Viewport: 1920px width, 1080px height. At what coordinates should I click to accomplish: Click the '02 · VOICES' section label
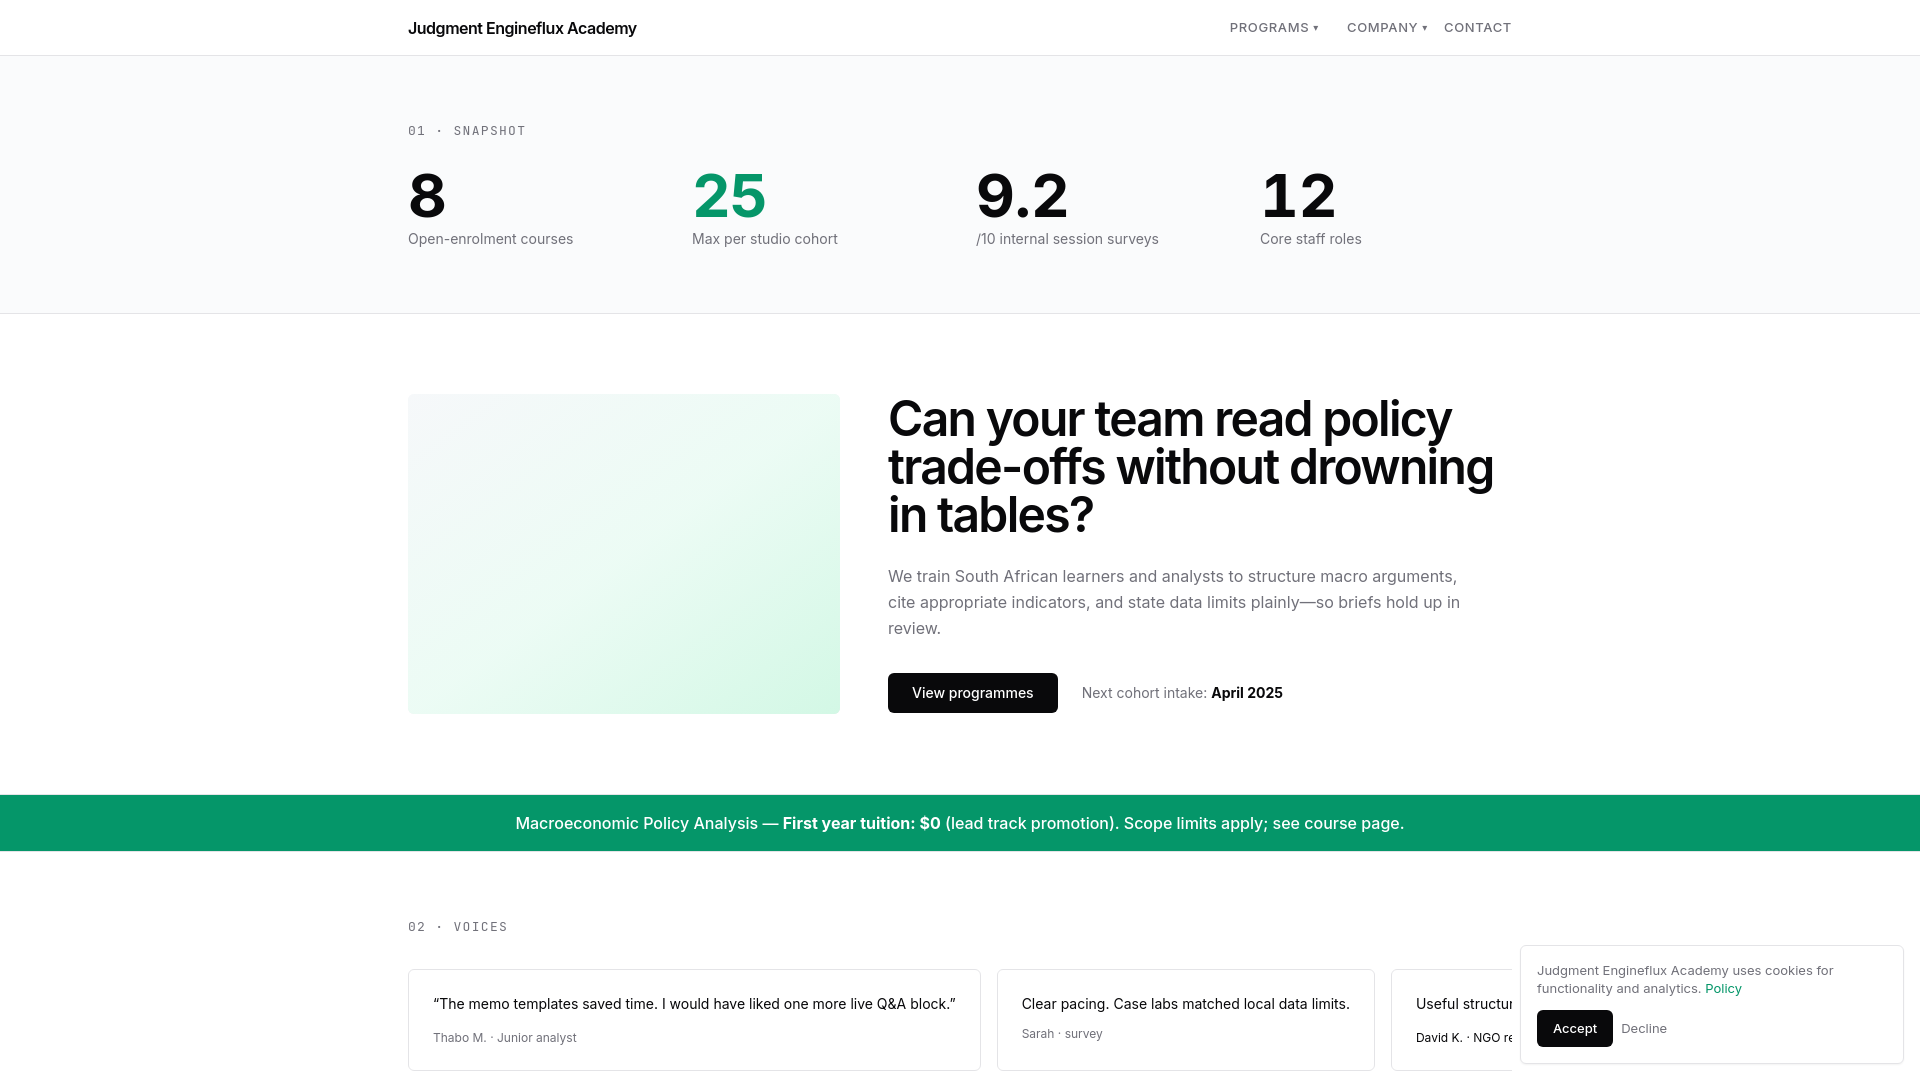pos(458,927)
